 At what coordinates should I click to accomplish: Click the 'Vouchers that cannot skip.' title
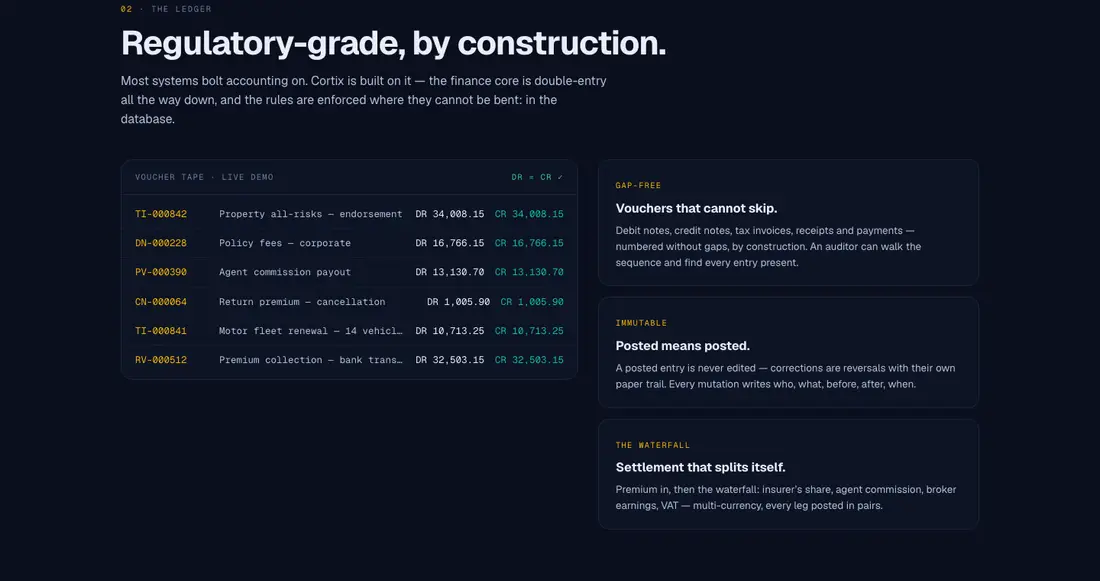696,208
